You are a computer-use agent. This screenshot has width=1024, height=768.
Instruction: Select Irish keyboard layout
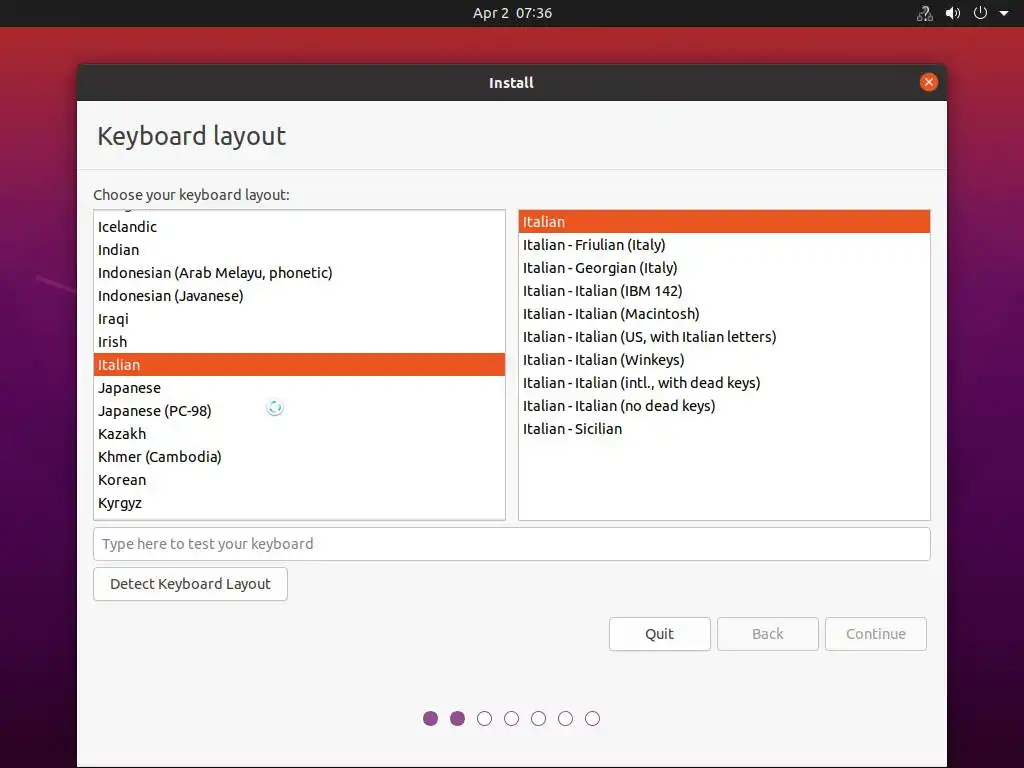coord(299,342)
